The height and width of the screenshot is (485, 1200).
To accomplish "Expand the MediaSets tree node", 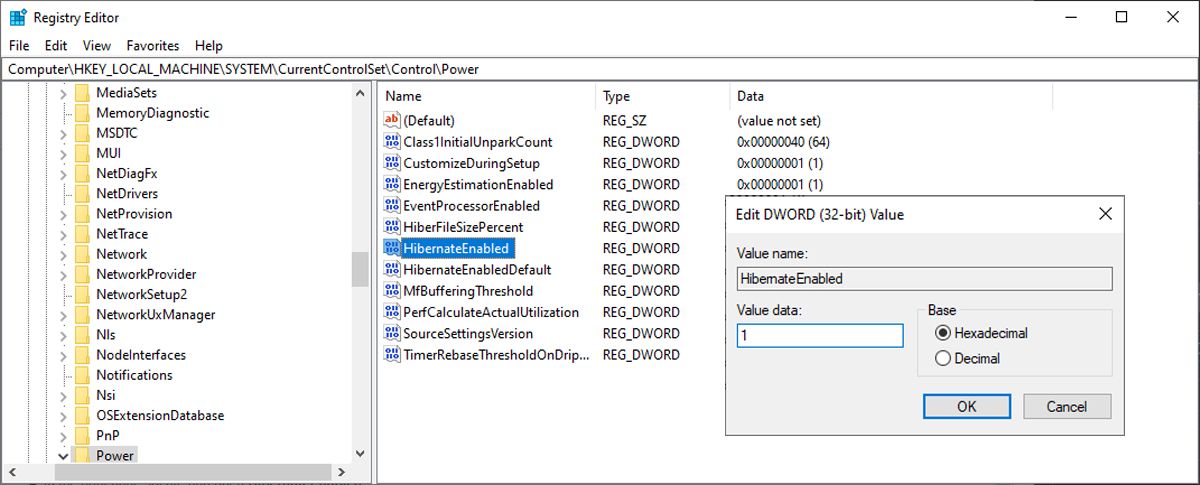I will coord(63,93).
